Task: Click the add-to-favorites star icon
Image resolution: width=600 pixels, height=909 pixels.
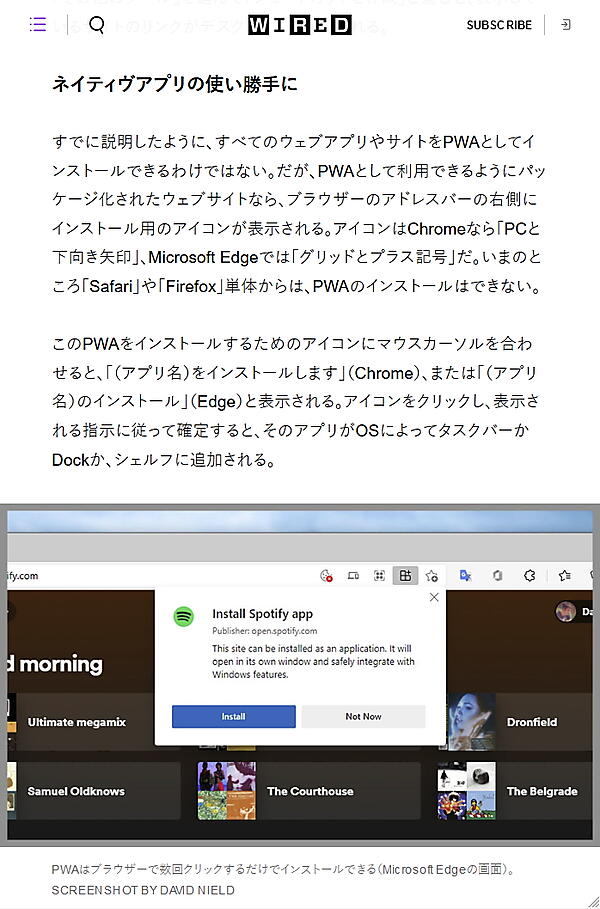Action: 431,576
